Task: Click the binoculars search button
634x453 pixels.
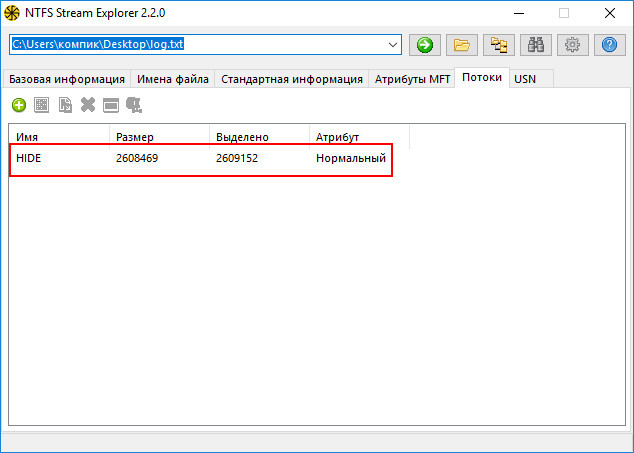Action: point(535,45)
